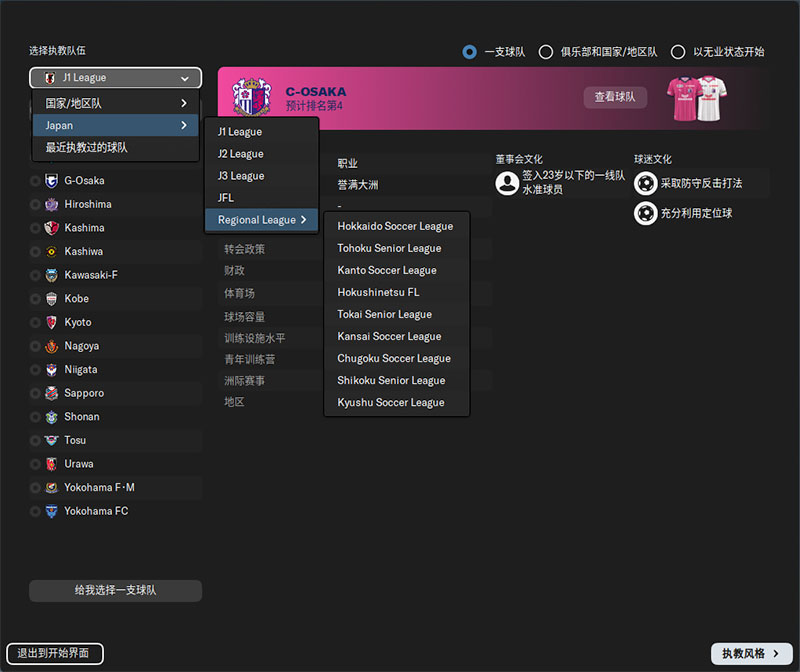Click the football icon beside 采取防守反击打法
The image size is (800, 672).
[x=645, y=184]
